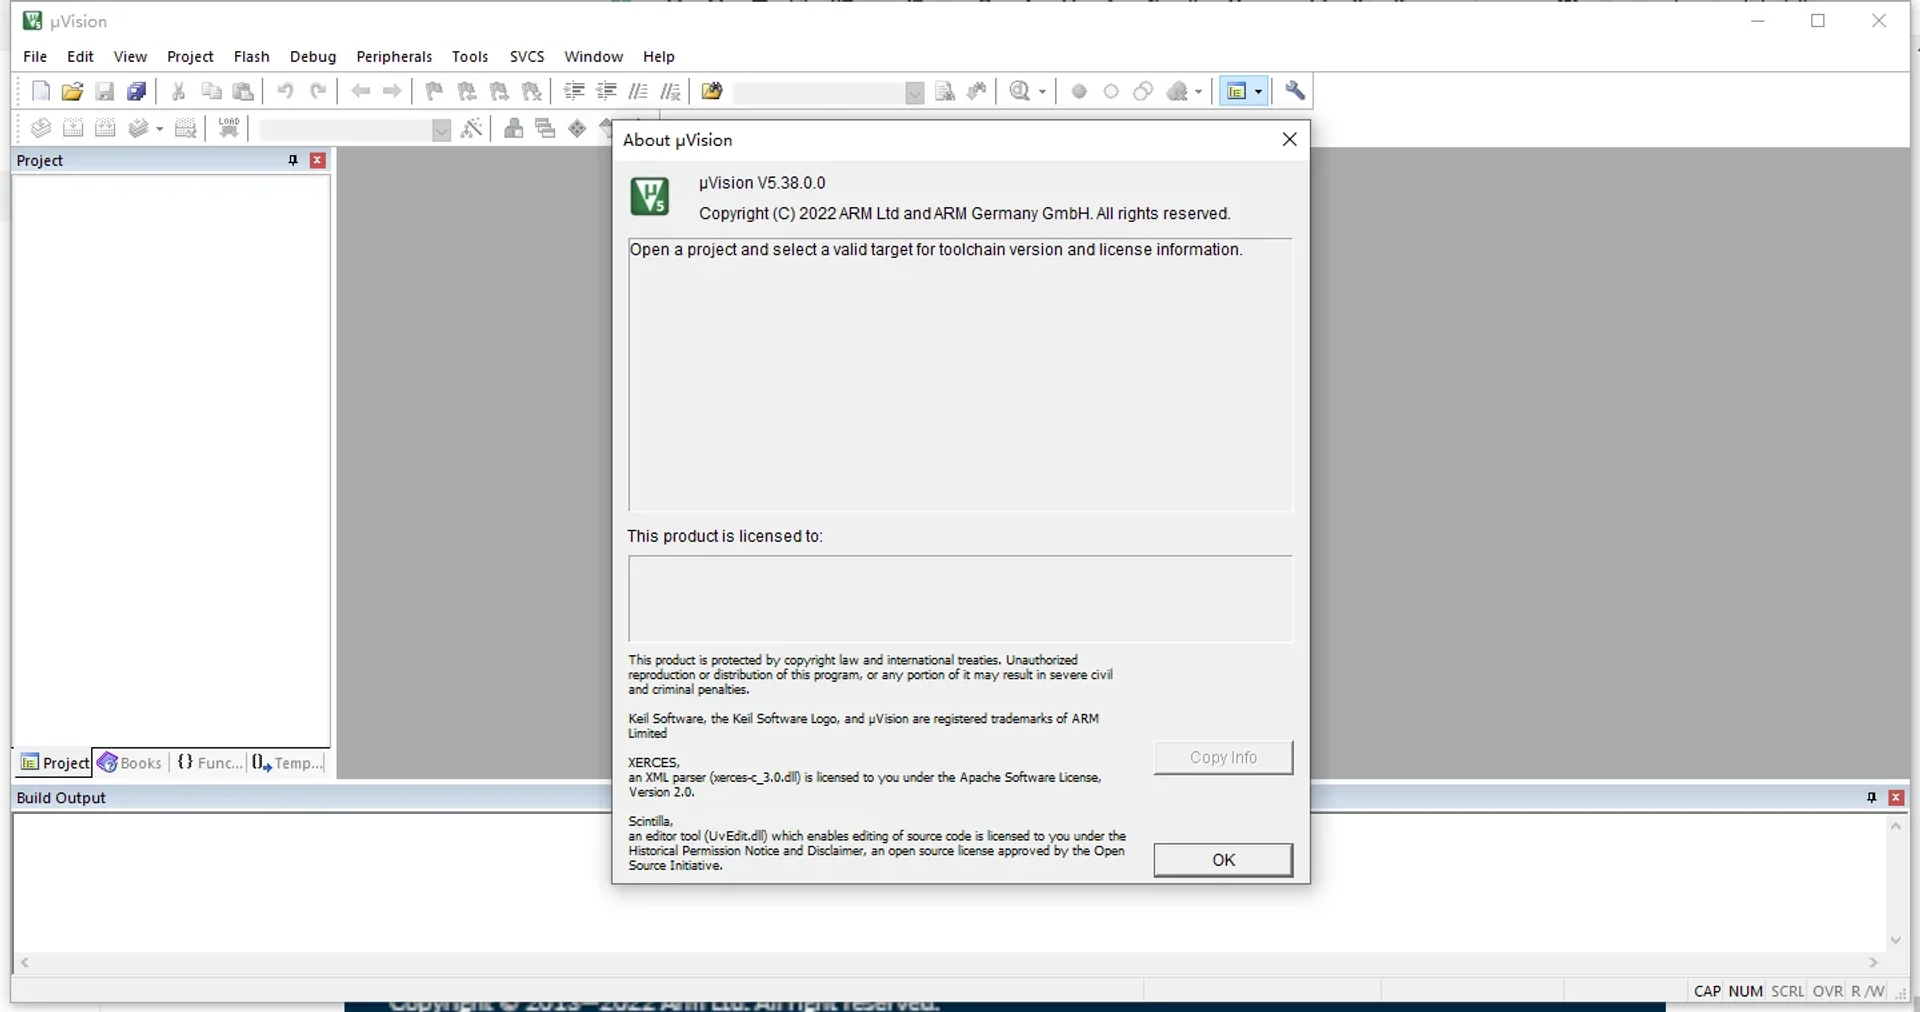The height and width of the screenshot is (1012, 1920).
Task: Click the Target Options magic wand icon
Action: point(472,128)
